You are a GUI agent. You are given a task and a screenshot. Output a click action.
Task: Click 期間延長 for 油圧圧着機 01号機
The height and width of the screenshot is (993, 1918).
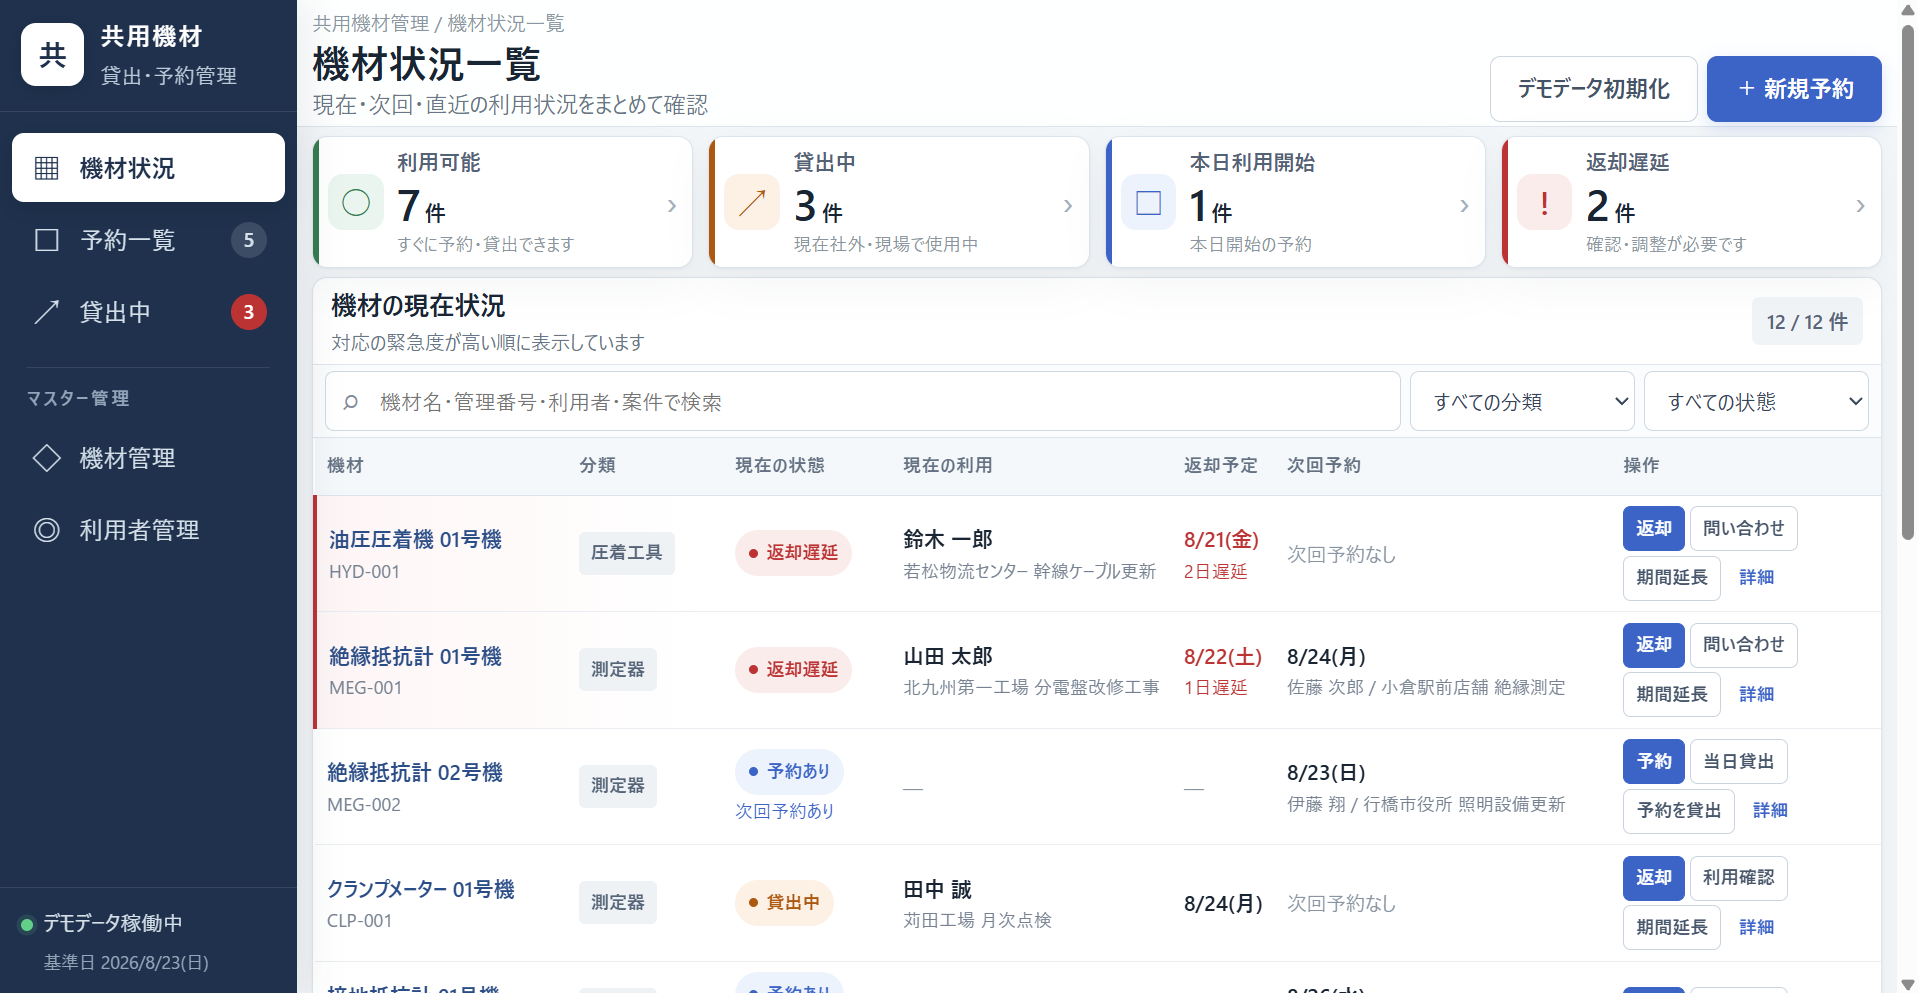[1672, 578]
